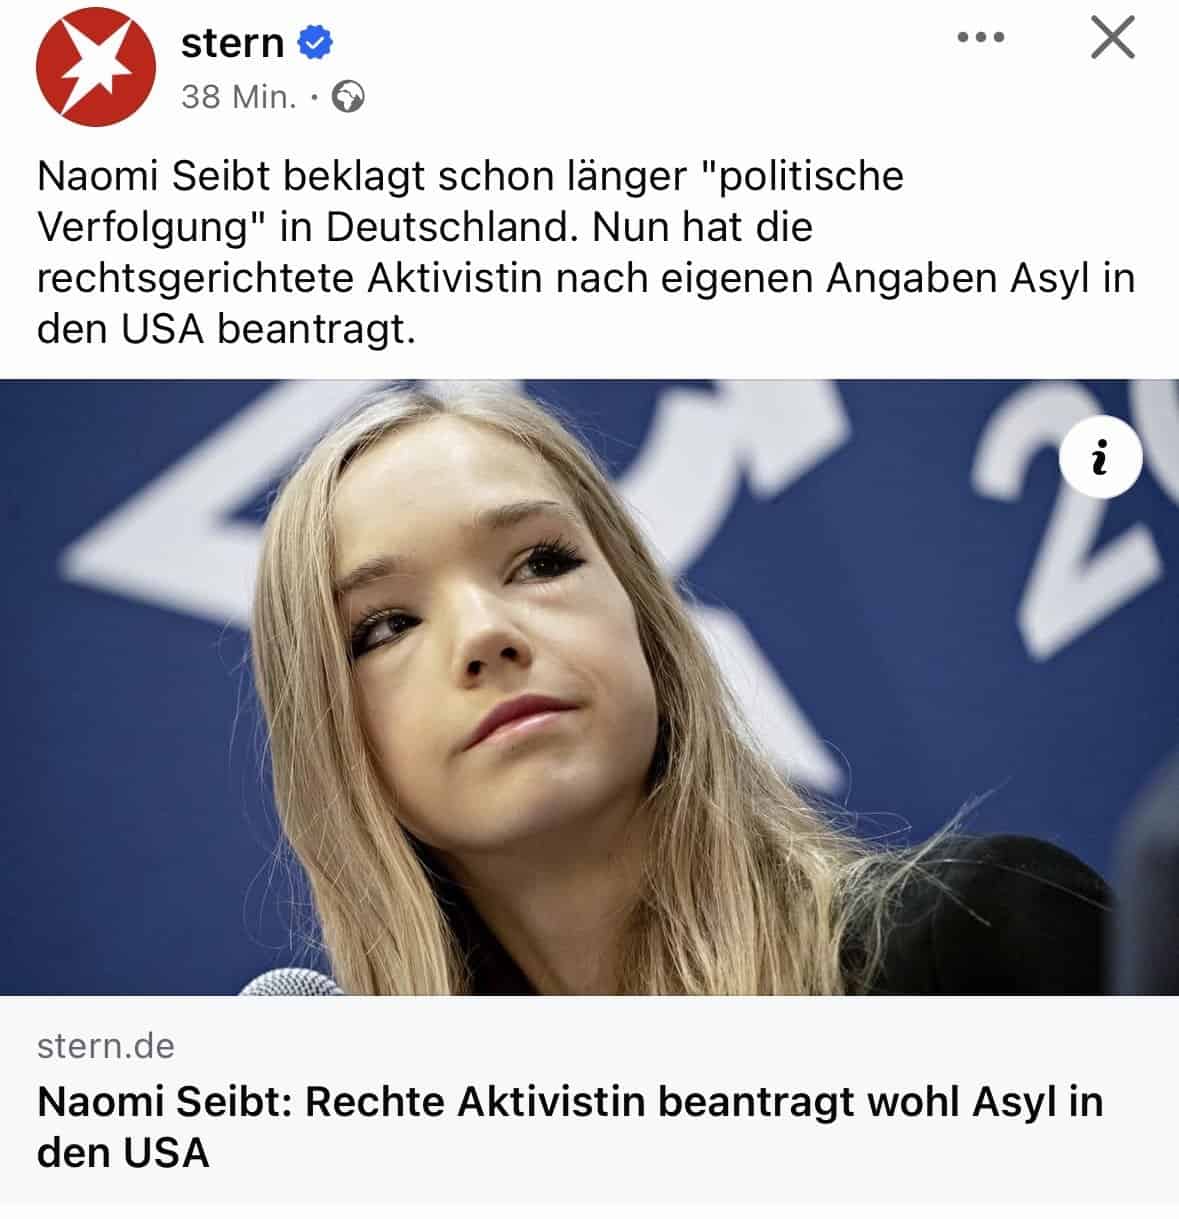Screen dimensions: 1179x1219
Task: Click the quoted phrase politische Verfolgung
Action: click(470, 202)
